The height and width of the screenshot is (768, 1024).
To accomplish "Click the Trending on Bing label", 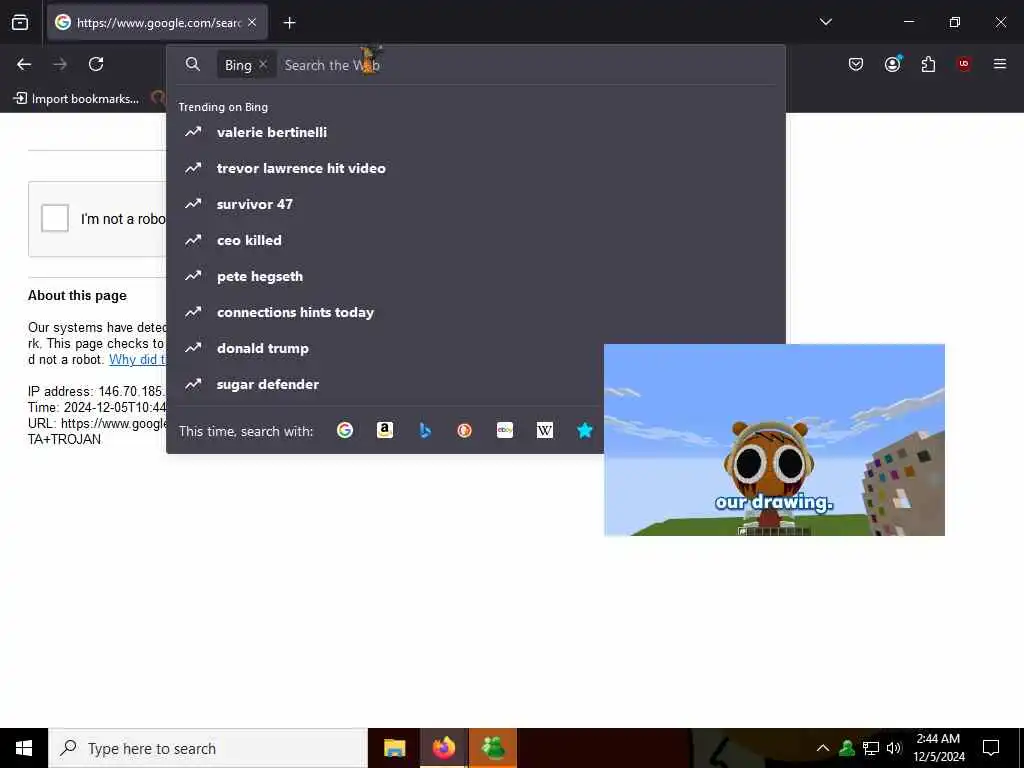I will coord(223,106).
